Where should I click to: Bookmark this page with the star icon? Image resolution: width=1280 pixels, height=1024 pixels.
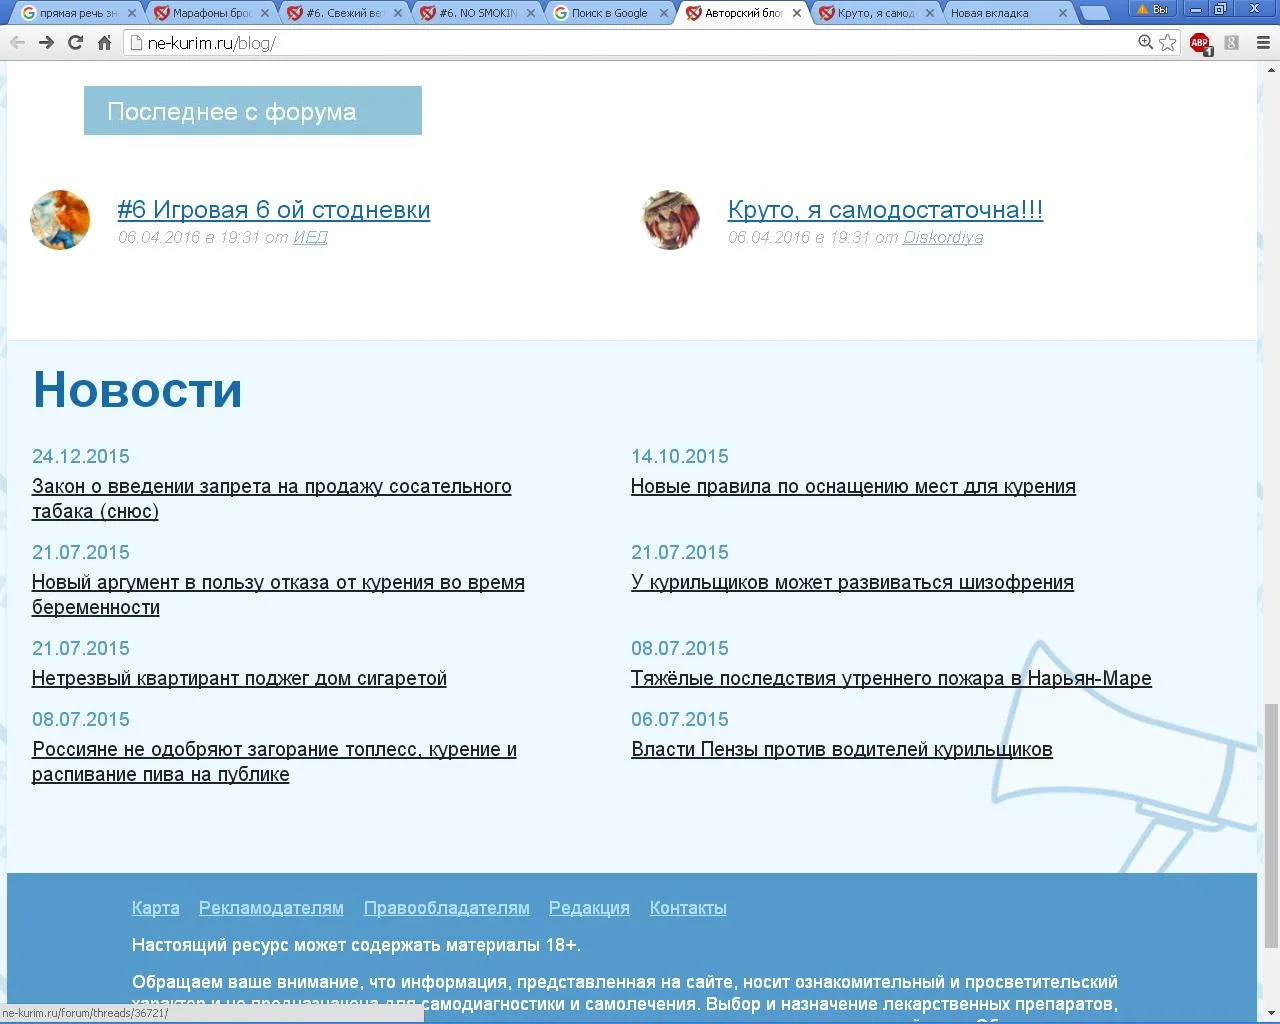(x=1168, y=42)
